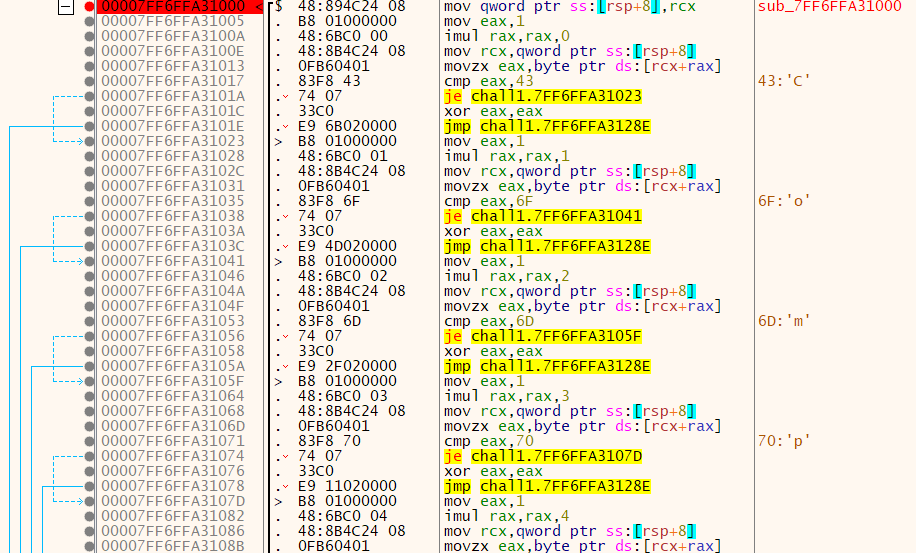This screenshot has height=553, width=916.
Task: Click jmp chall1.7FF6FFA3128E at address 3103C
Action: (547, 246)
